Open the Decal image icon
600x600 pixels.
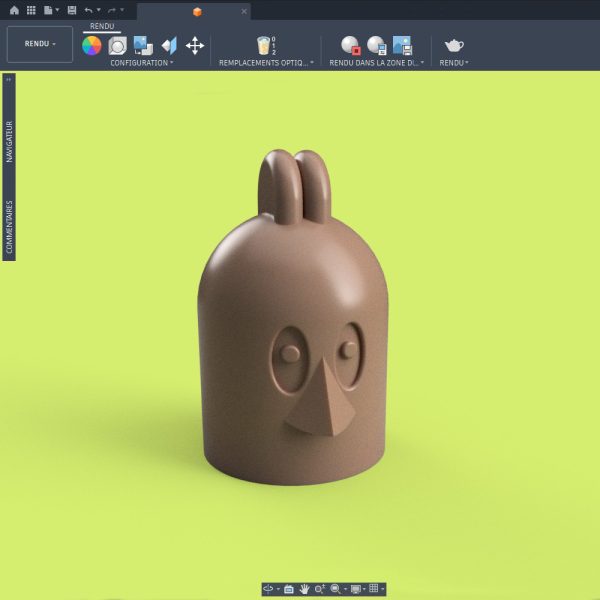coord(143,46)
